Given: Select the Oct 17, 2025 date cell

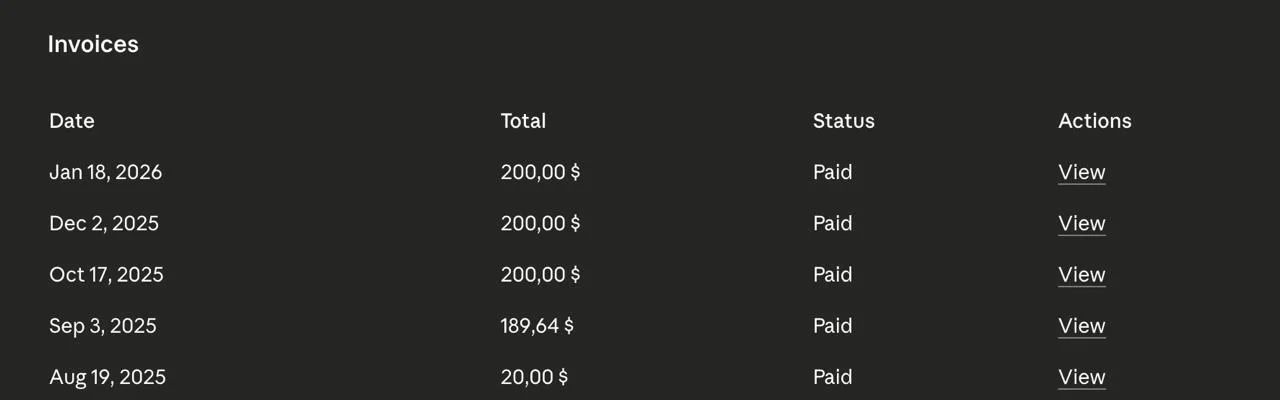Looking at the screenshot, I should coord(106,274).
